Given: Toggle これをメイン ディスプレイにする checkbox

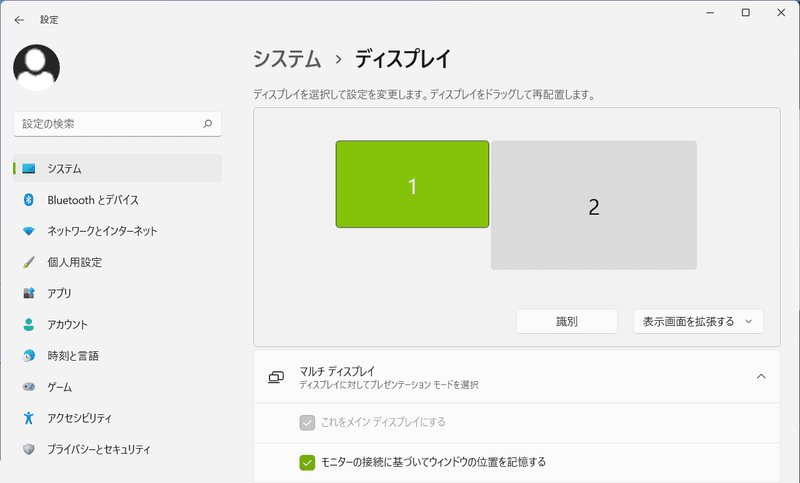Looking at the screenshot, I should coord(307,422).
